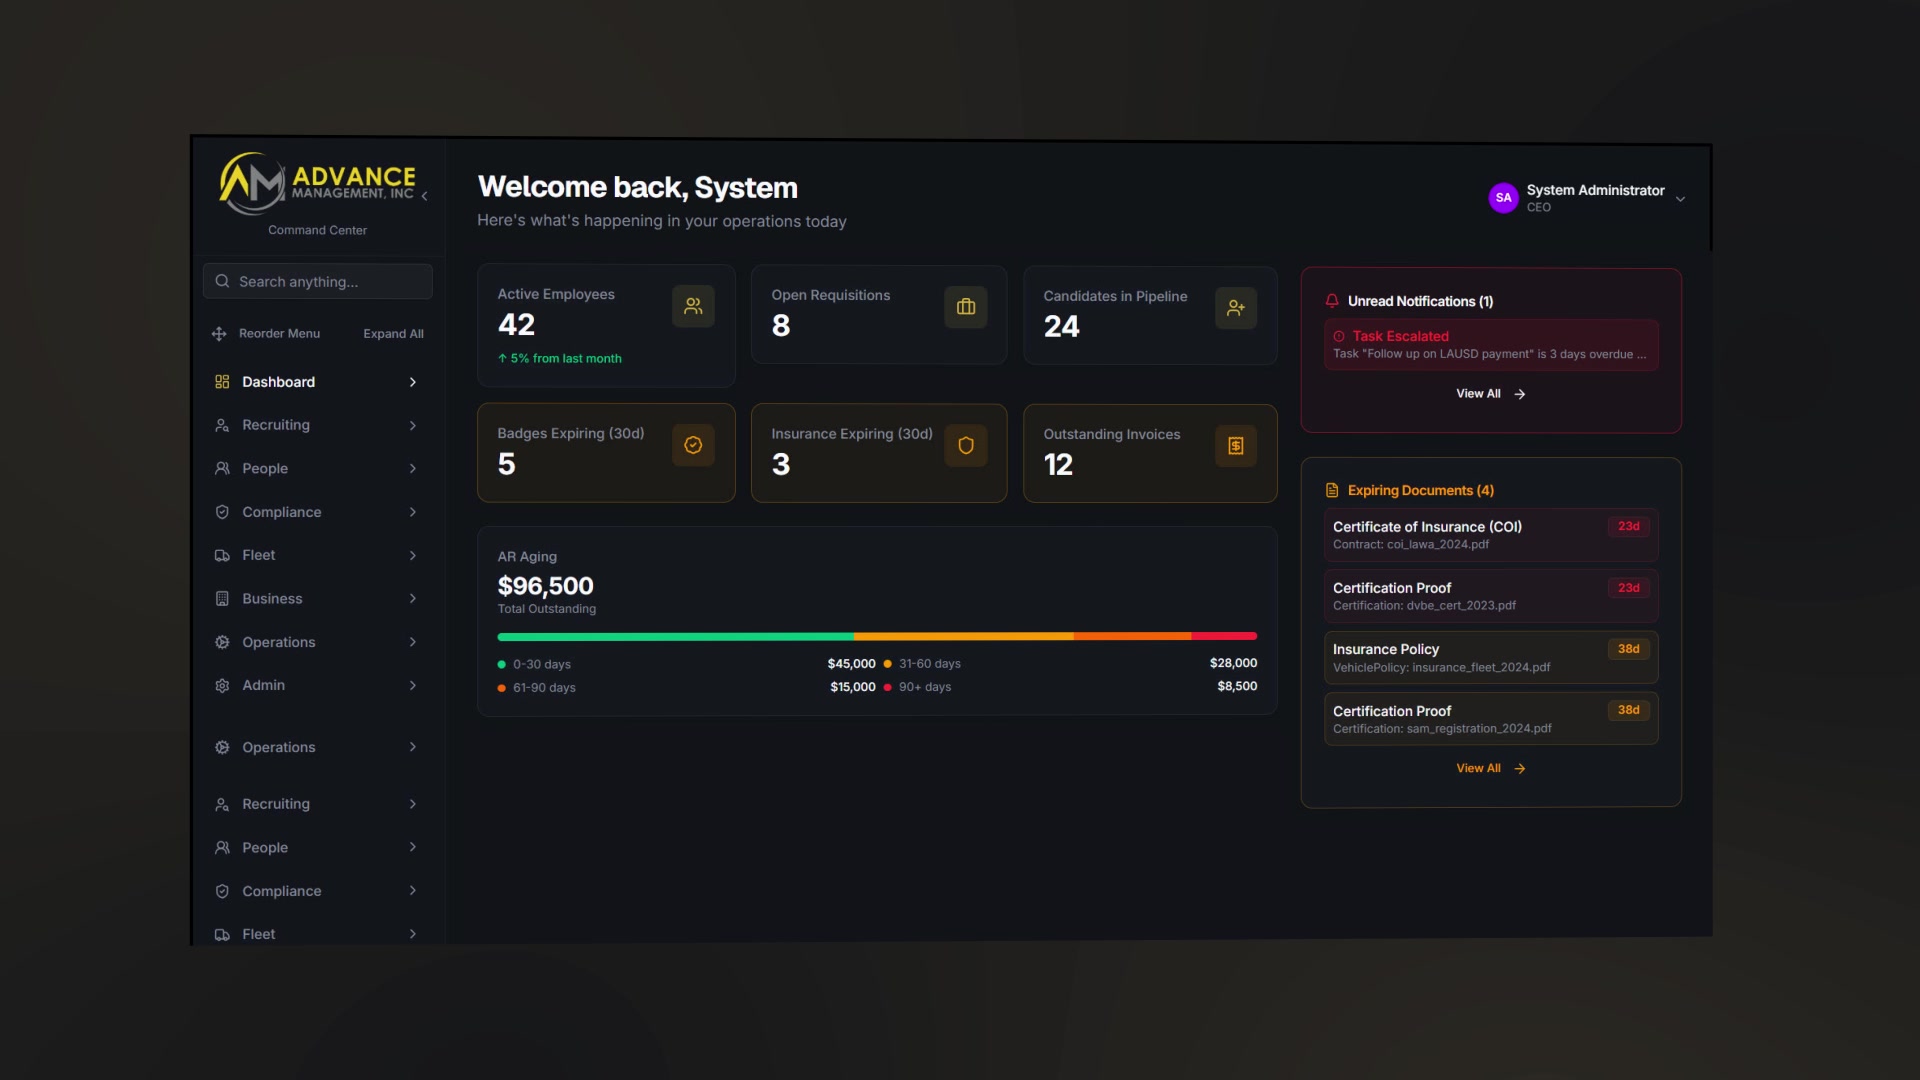Collapse the sidebar with the arrow by the logo
This screenshot has height=1080, width=1920.
pos(425,196)
